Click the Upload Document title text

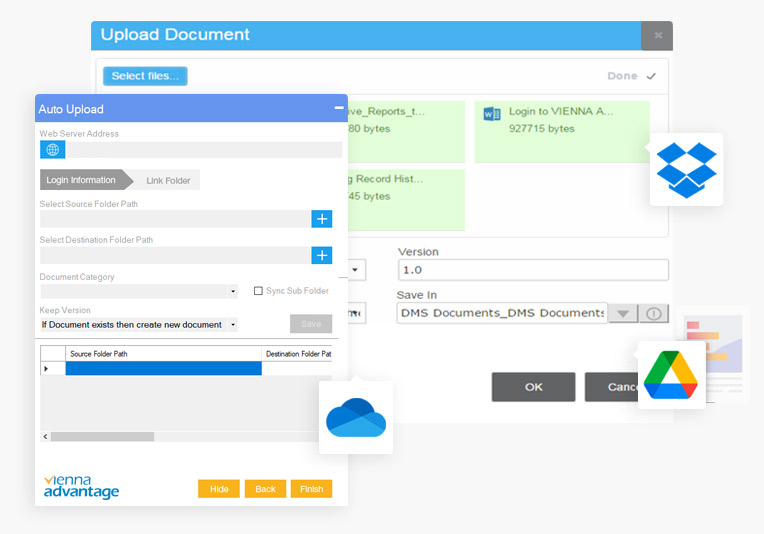[175, 35]
